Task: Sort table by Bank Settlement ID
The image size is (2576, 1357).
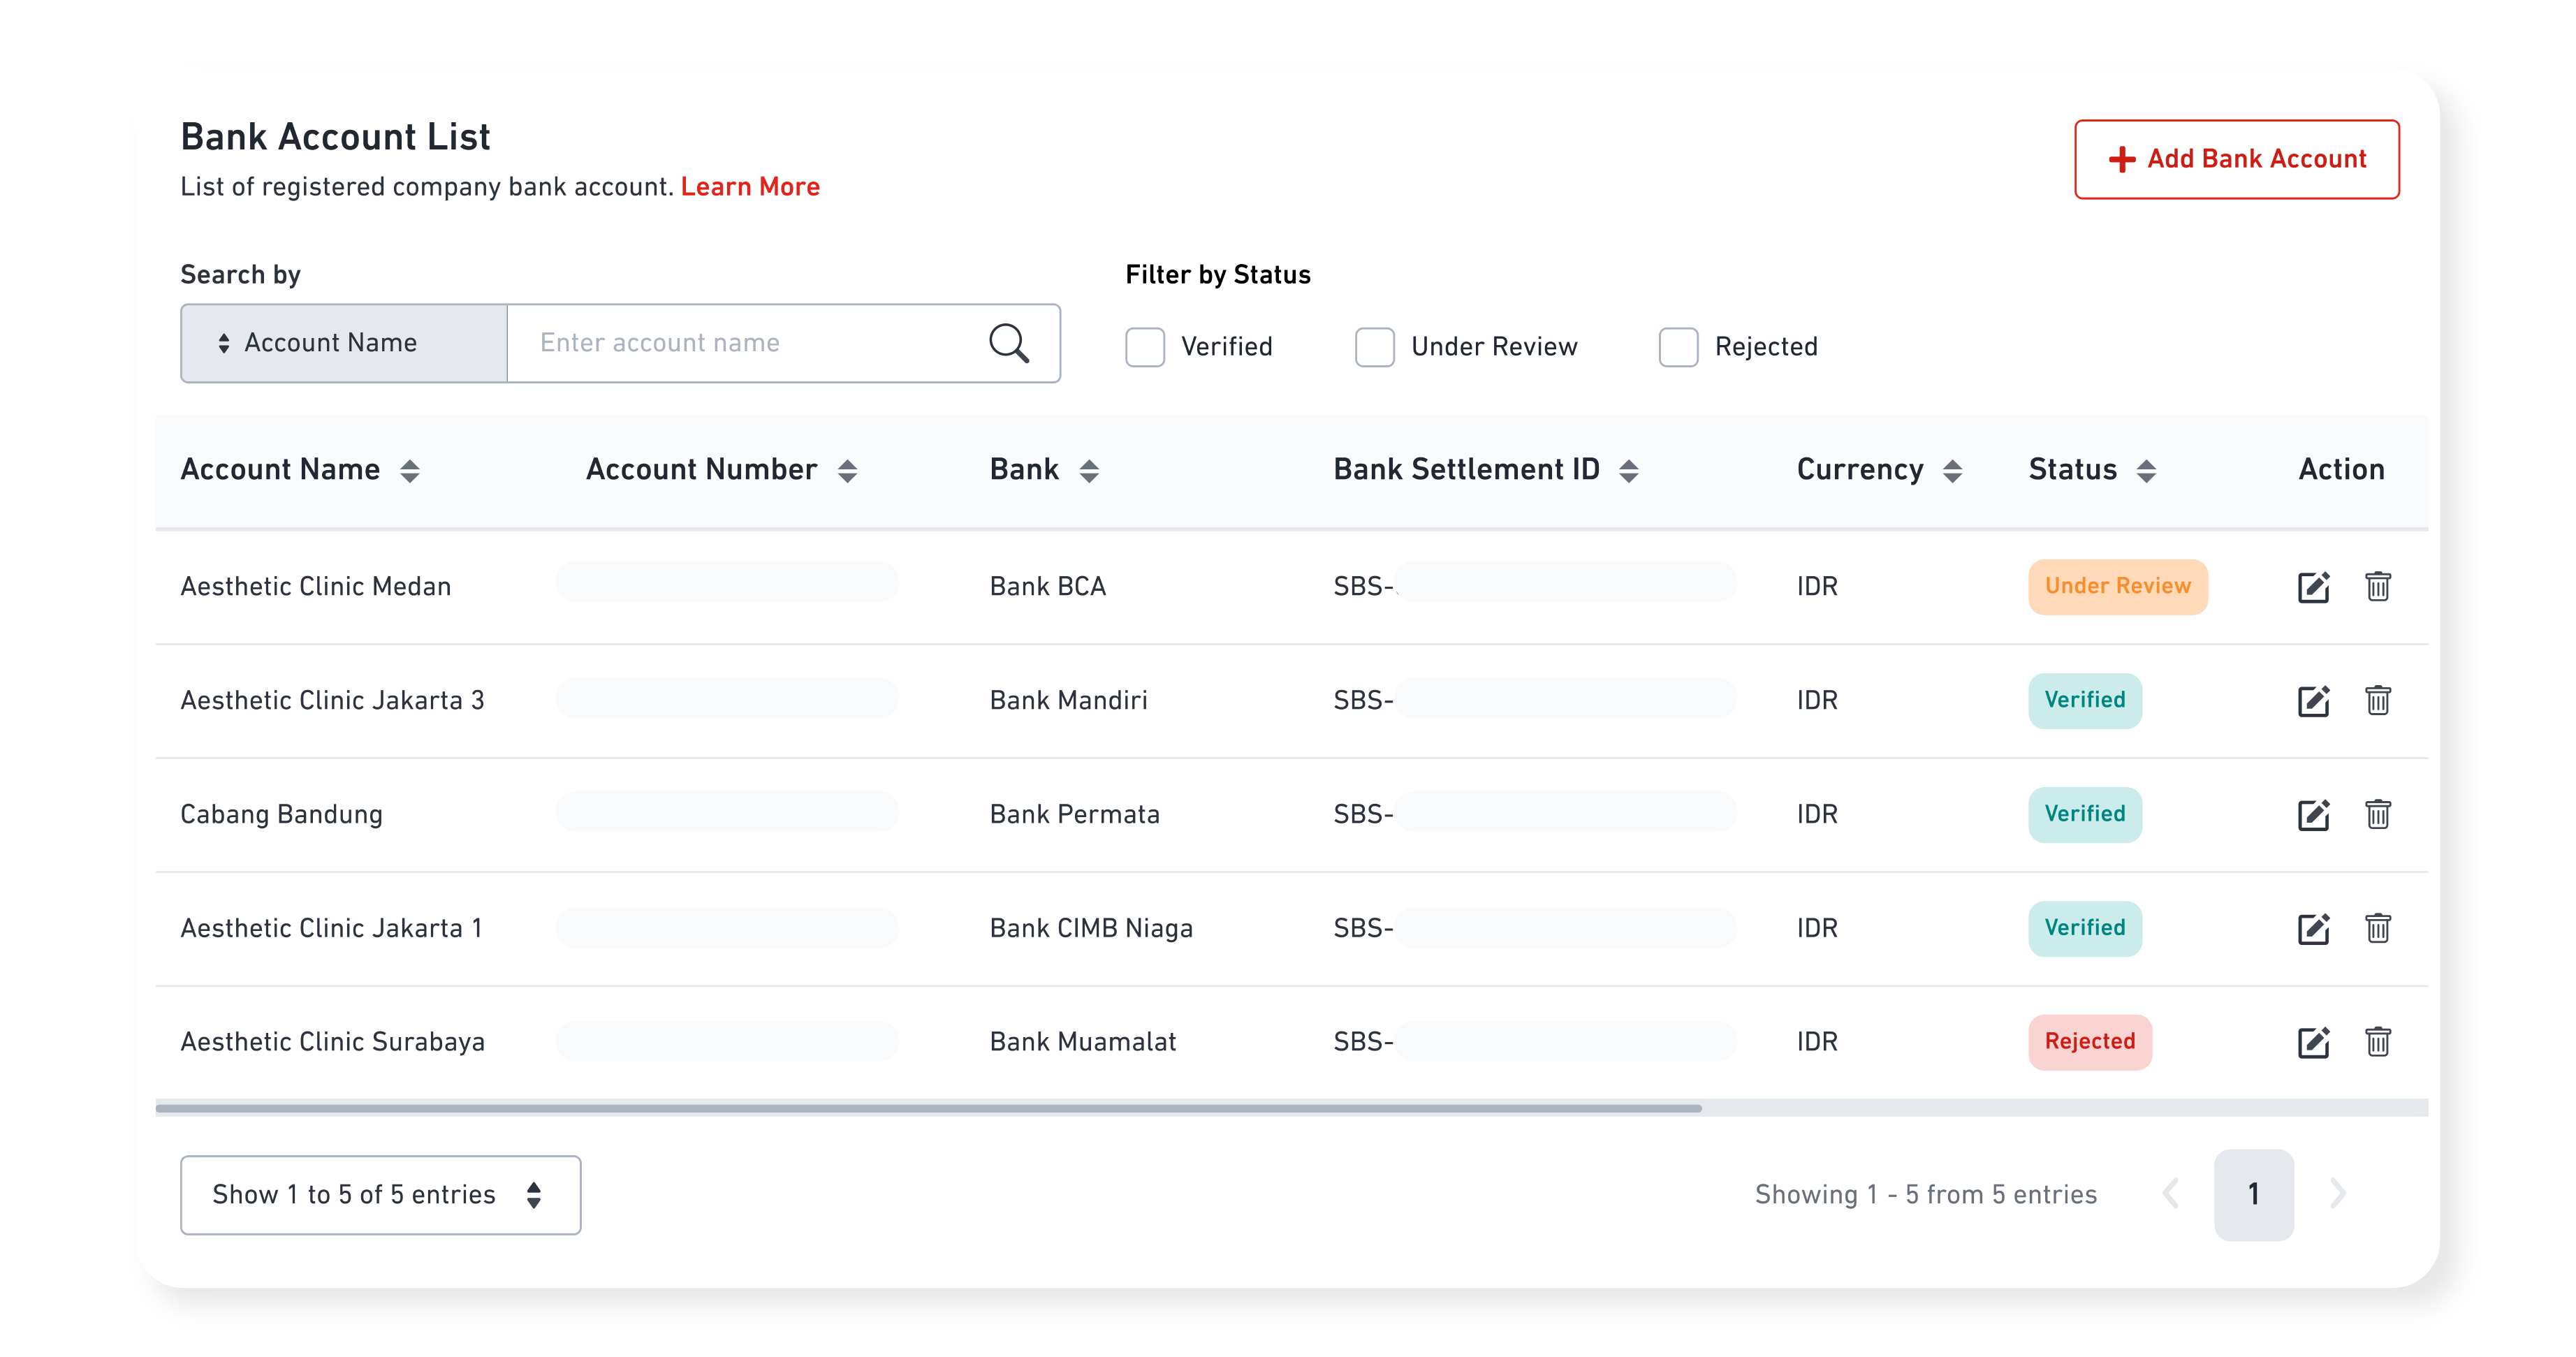Action: coord(1628,470)
